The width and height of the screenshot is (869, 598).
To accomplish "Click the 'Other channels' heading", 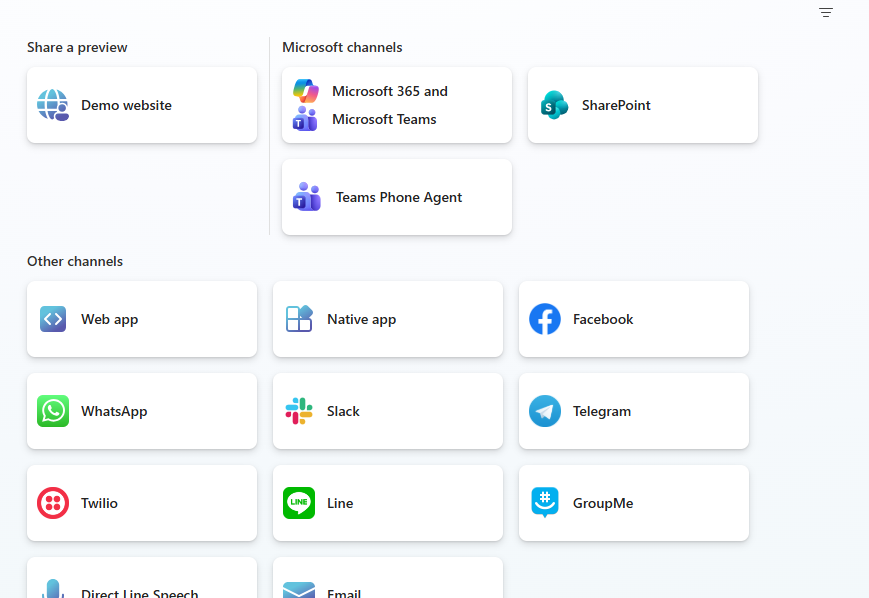I will 75,261.
